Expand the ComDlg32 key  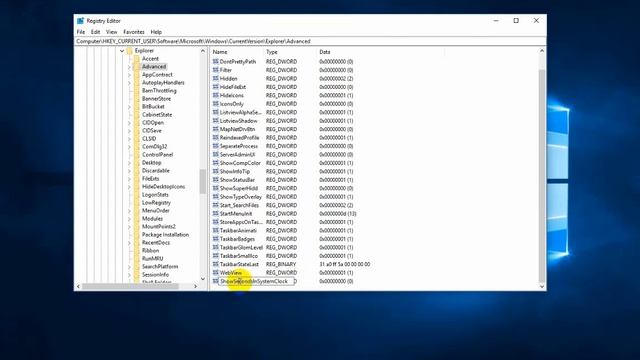129,147
